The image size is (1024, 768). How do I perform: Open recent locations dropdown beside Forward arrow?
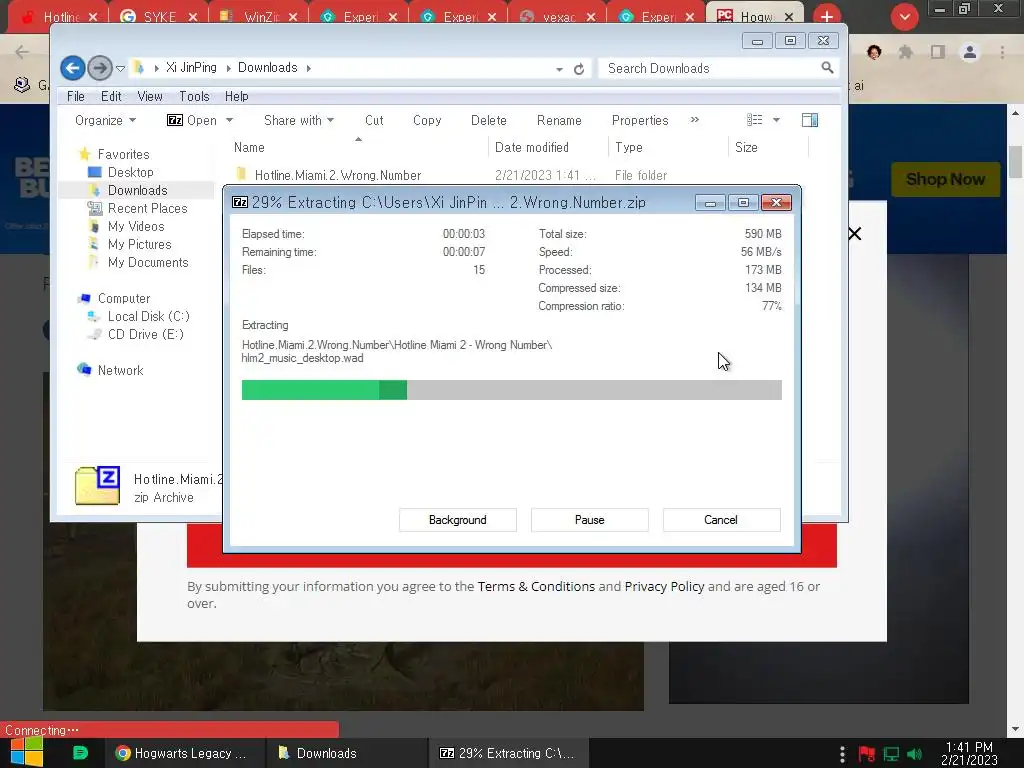tap(120, 68)
